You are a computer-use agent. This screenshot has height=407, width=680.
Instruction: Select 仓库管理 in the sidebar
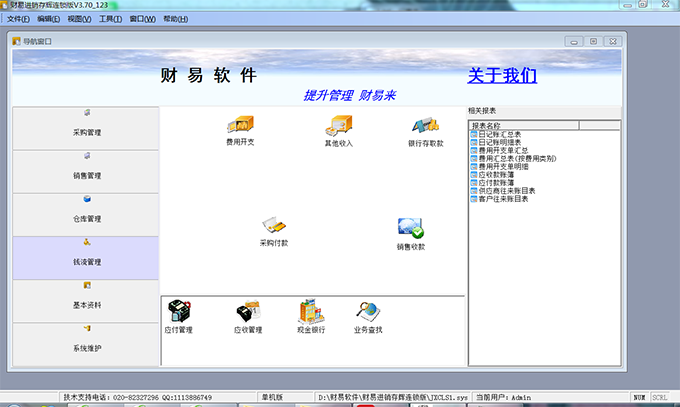[86, 215]
